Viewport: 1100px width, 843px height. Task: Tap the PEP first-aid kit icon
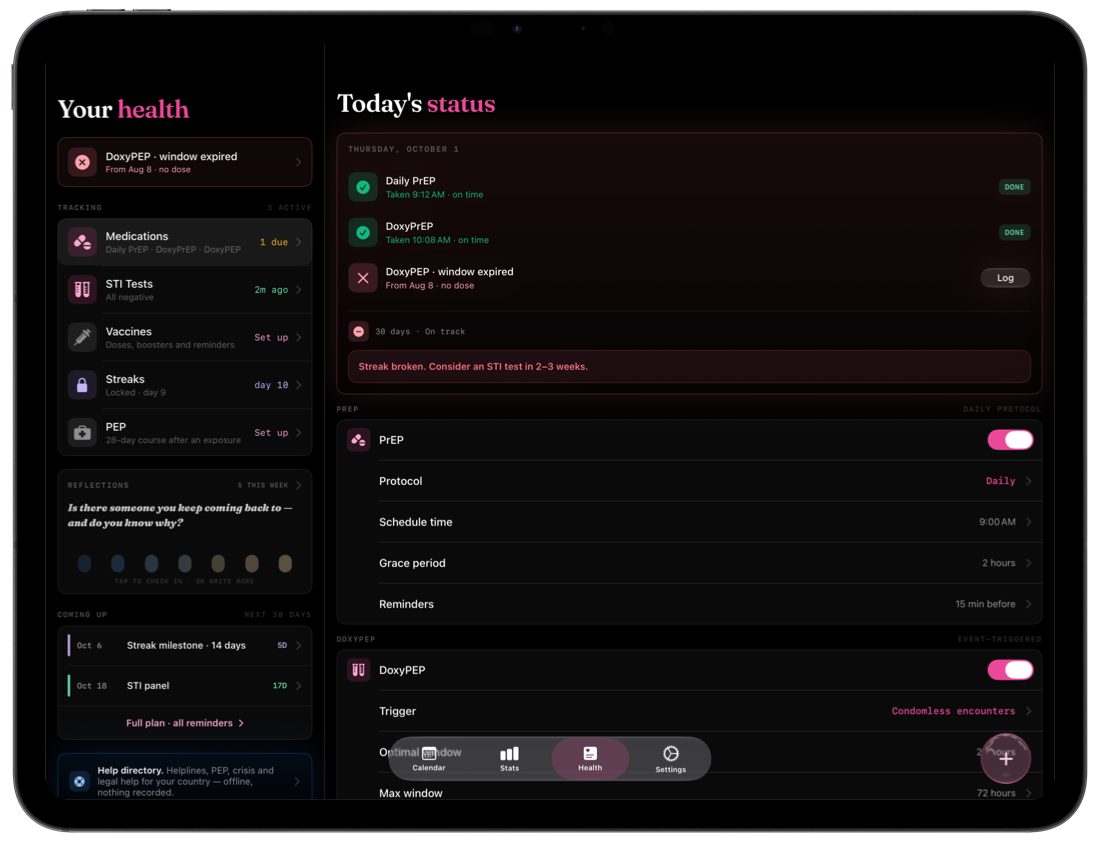(82, 433)
